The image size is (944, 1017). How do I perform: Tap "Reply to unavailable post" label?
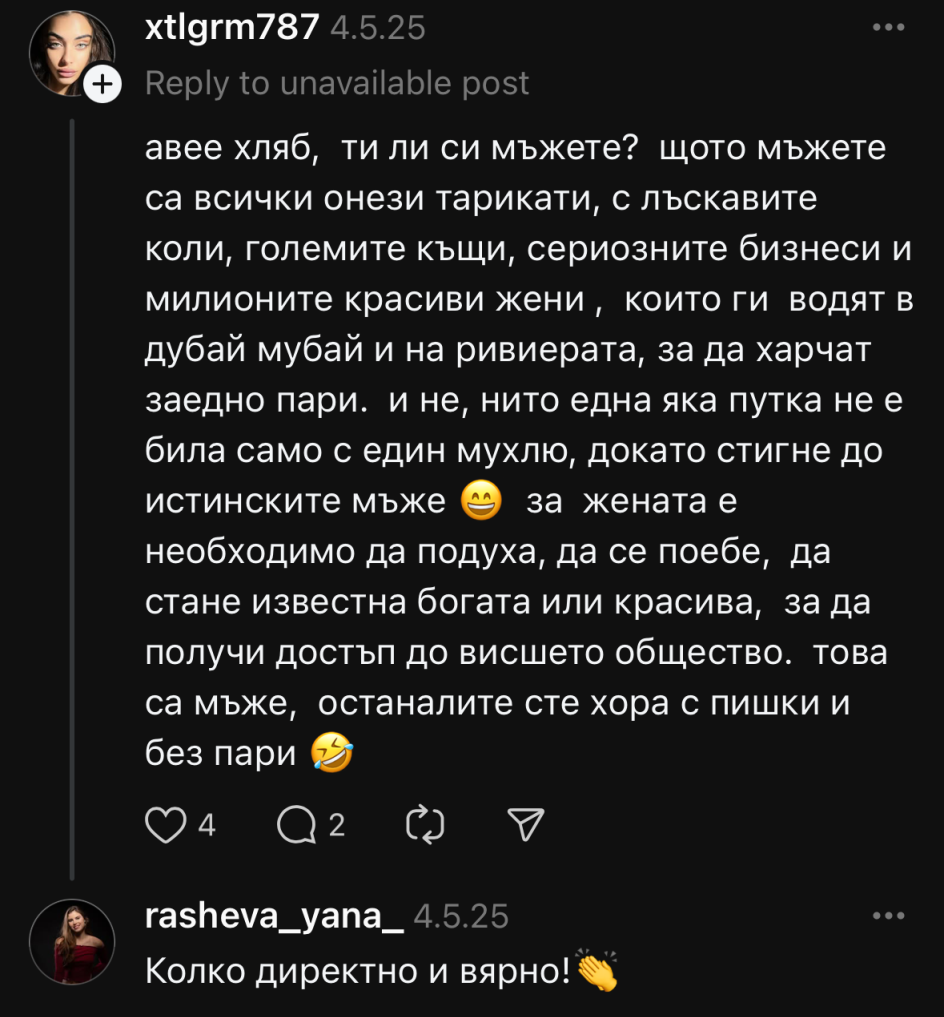click(337, 84)
